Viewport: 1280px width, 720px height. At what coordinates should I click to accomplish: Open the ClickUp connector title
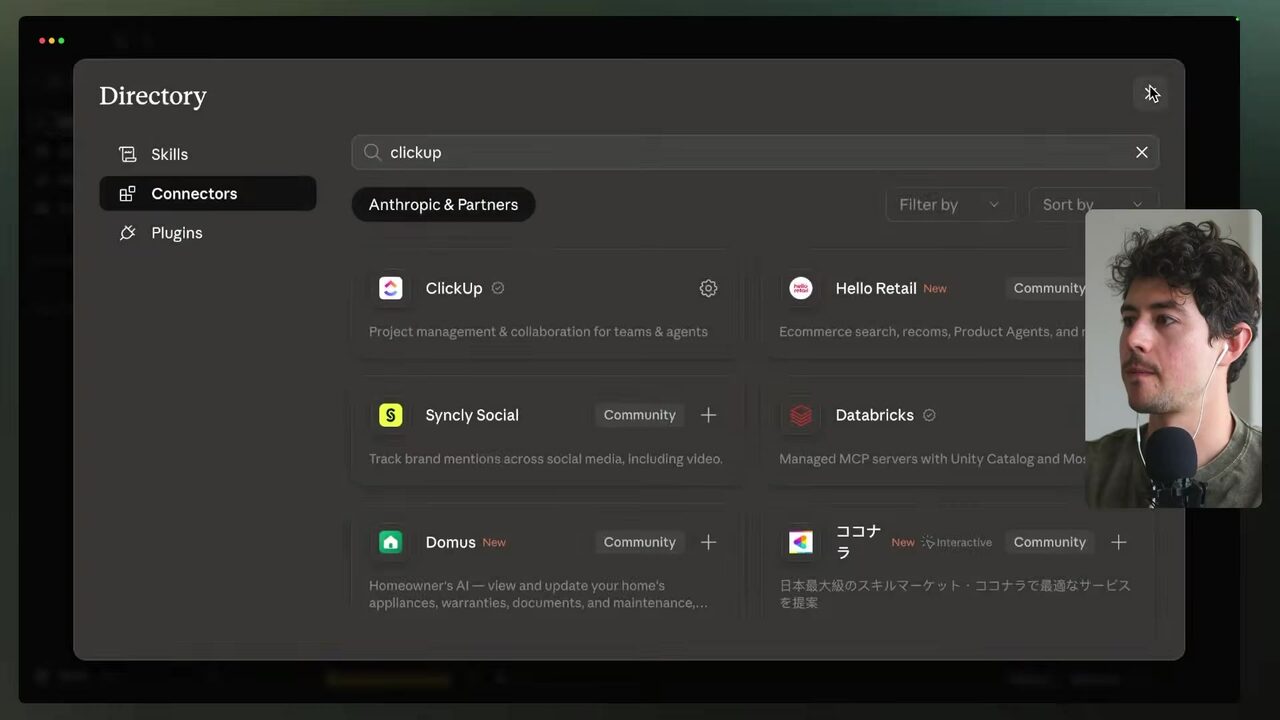pos(454,288)
